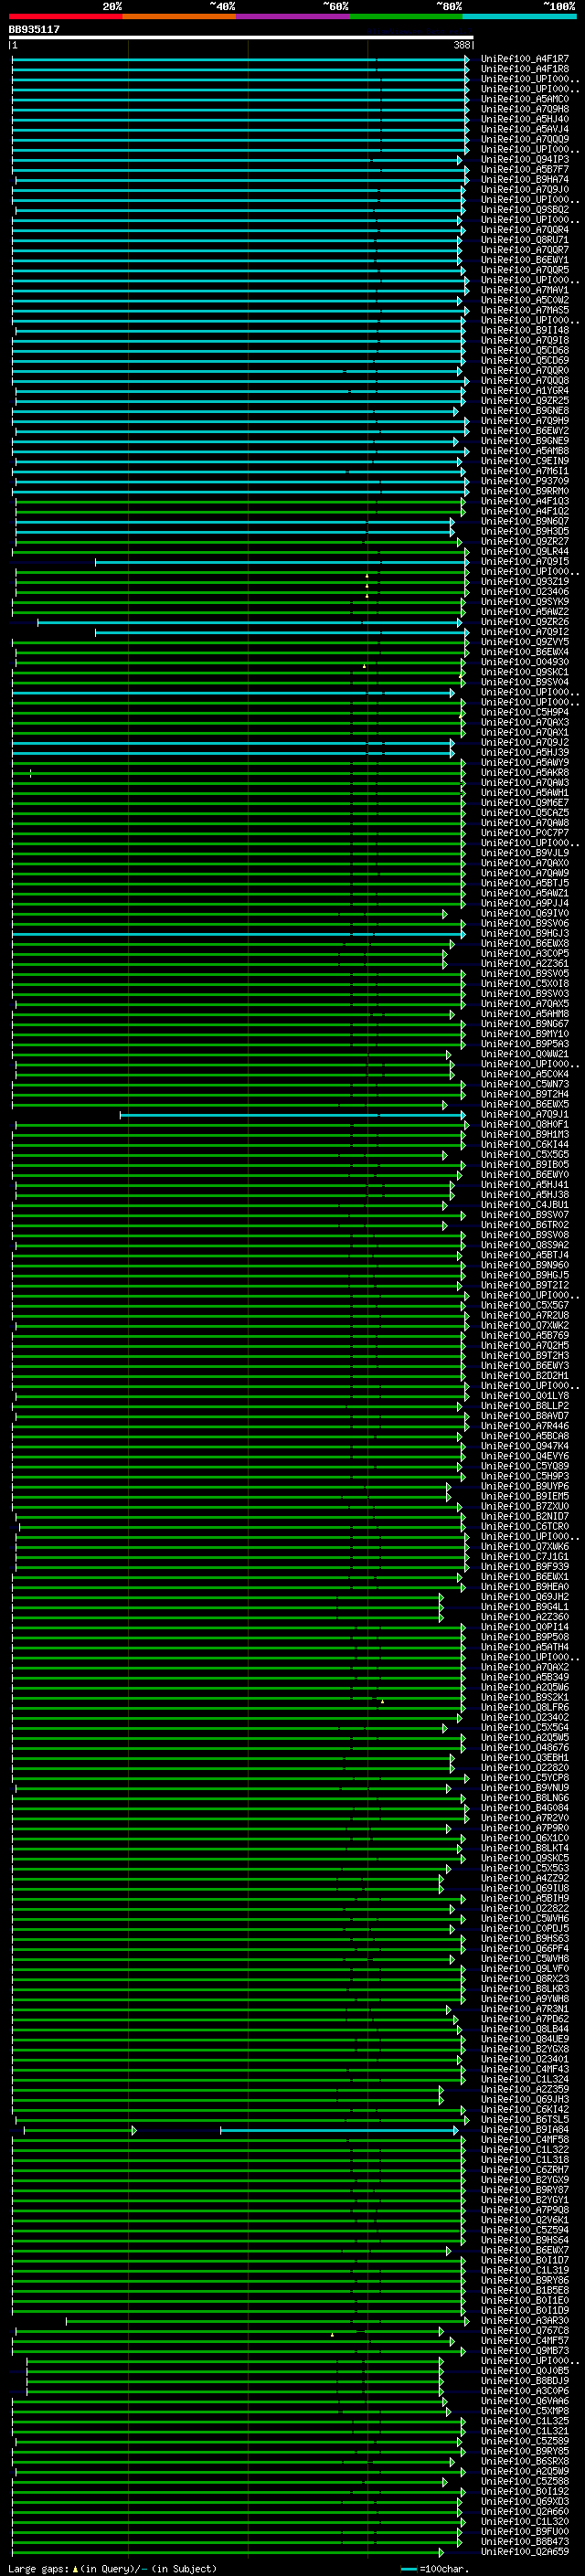Screen dimensions: 585x2576
Task: Select the UniRef100_A1YGR4 label
Action: [x=525, y=390]
